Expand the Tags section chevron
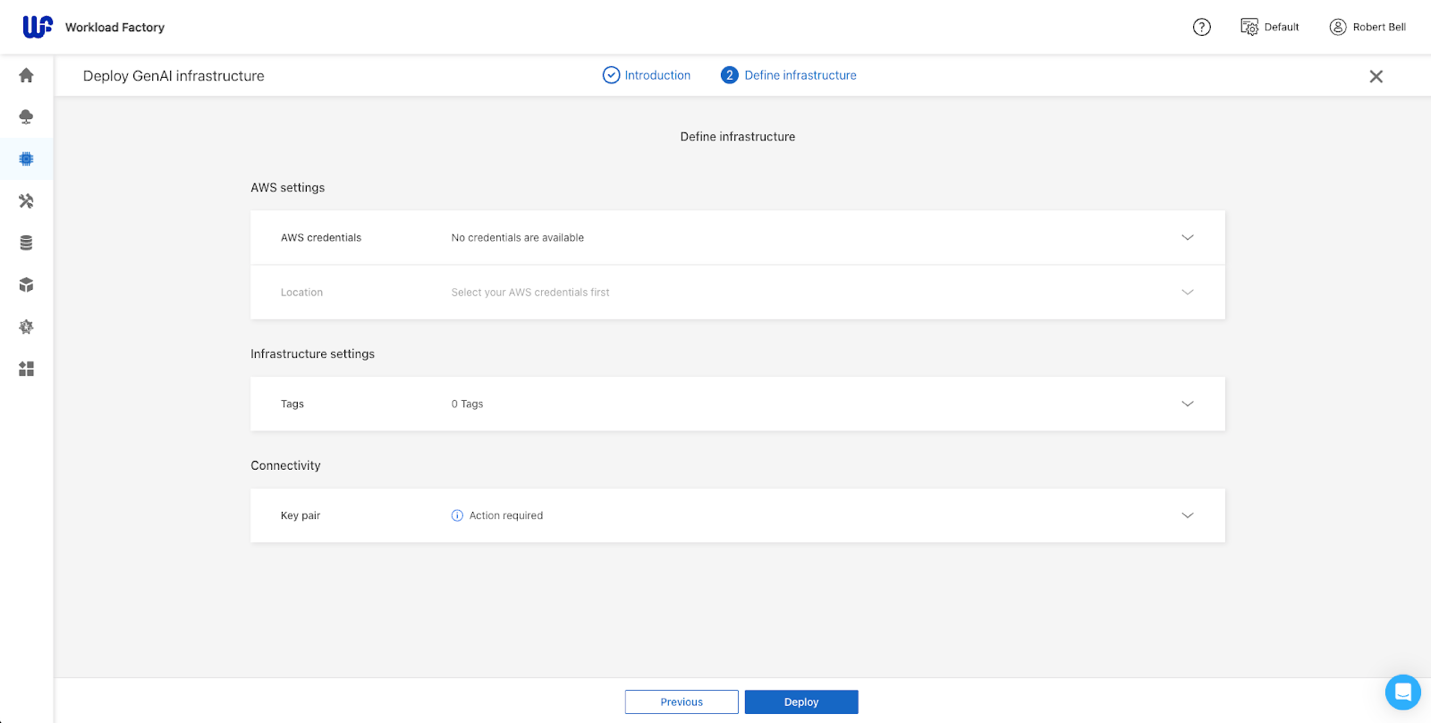Viewport: 1431px width, 723px height. [x=1188, y=404]
